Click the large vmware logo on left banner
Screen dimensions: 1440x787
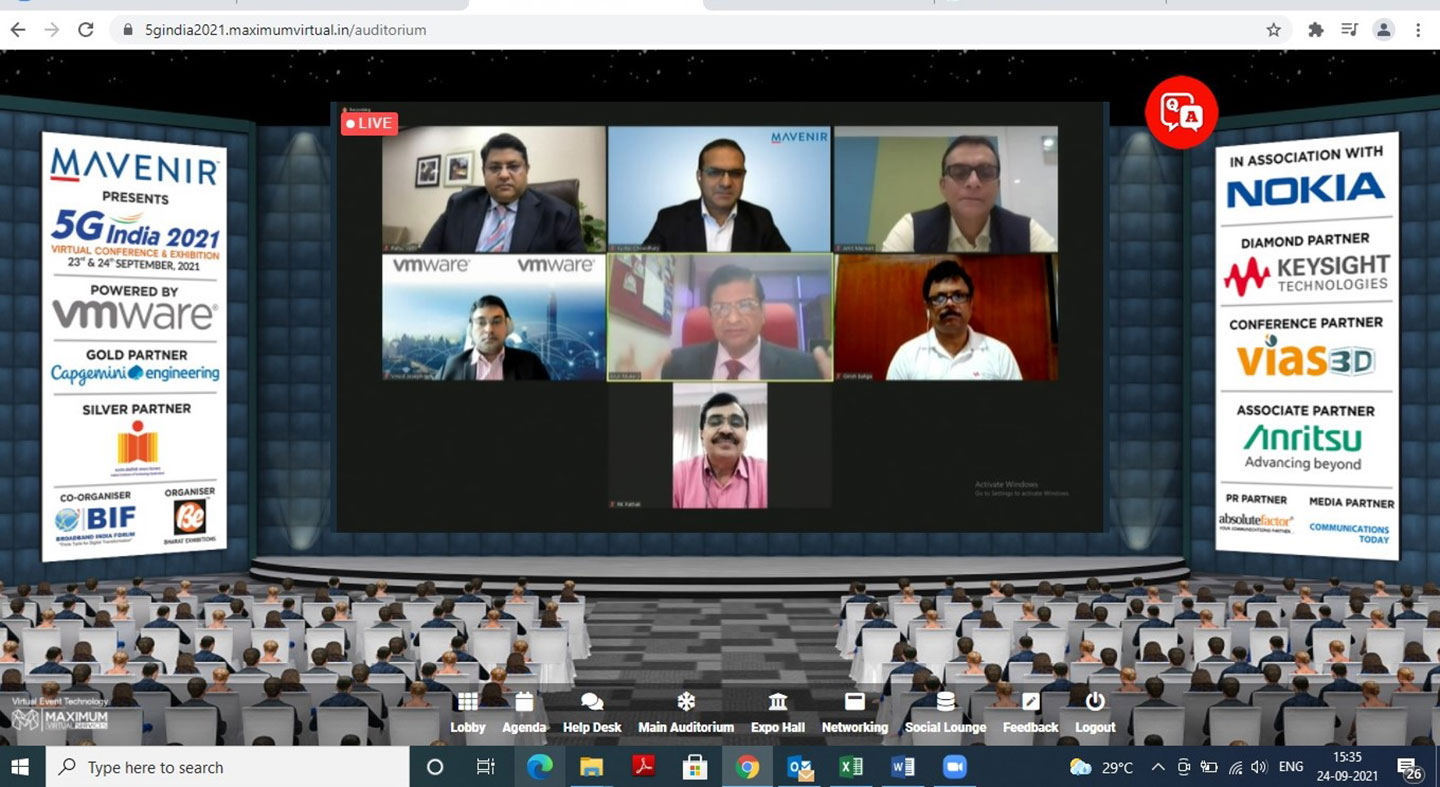135,316
